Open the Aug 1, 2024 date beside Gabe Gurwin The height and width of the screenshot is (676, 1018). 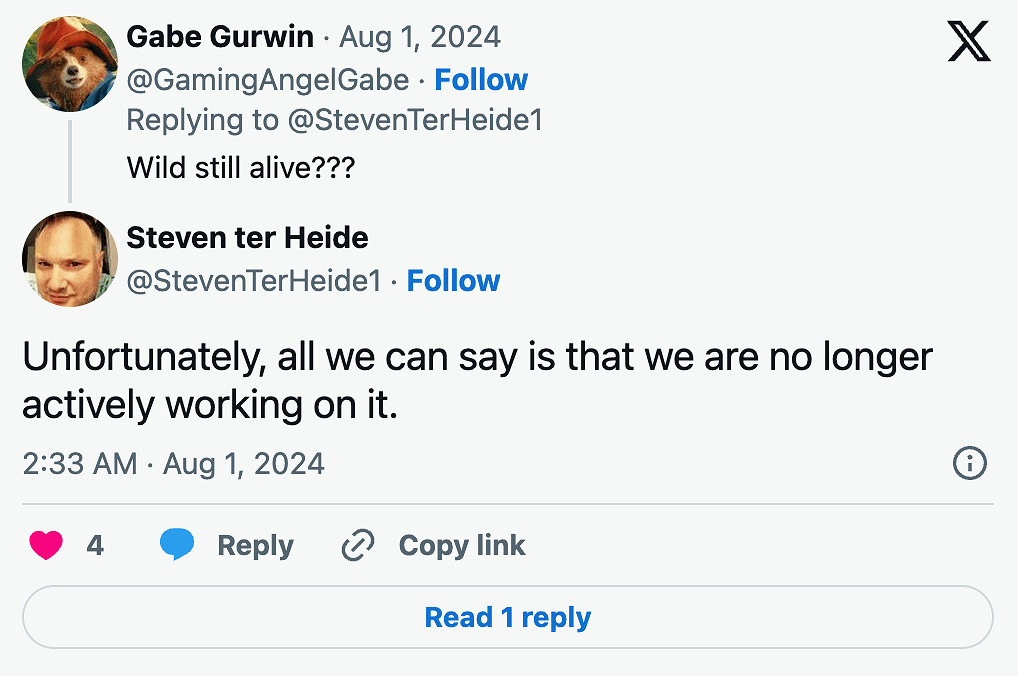[420, 38]
